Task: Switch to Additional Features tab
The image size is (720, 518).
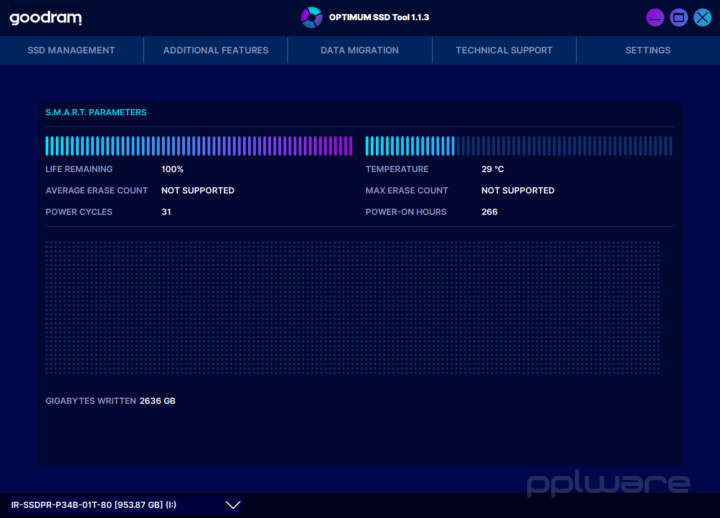Action: pos(216,50)
